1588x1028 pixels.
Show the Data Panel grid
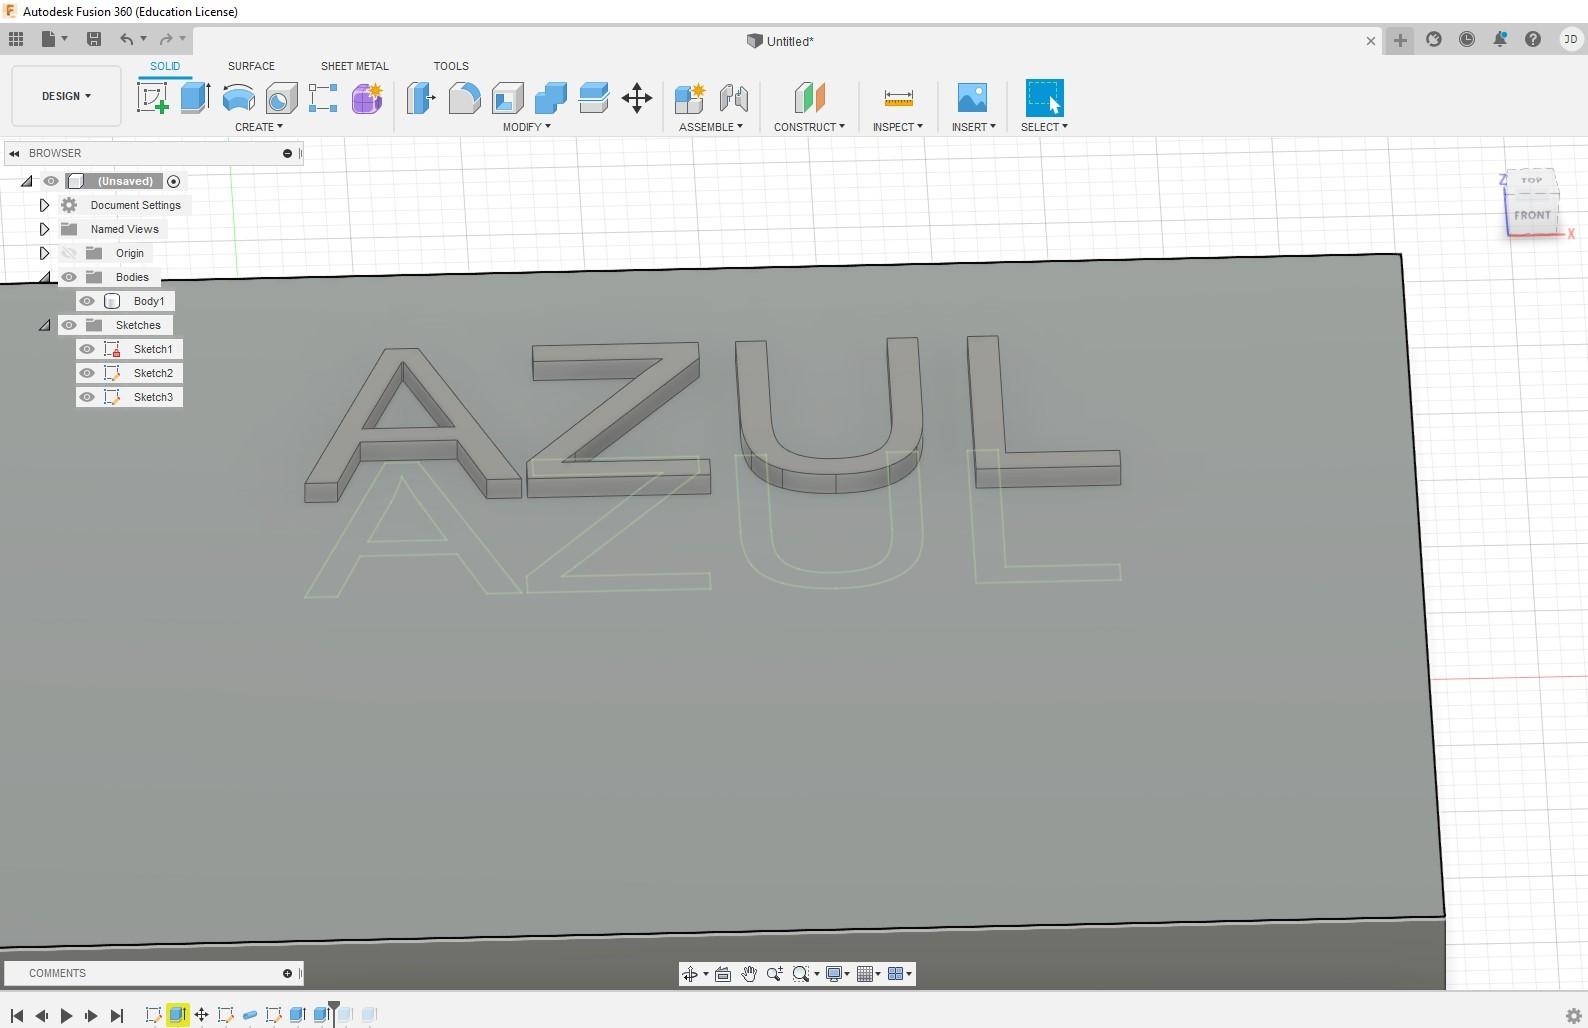coord(16,39)
